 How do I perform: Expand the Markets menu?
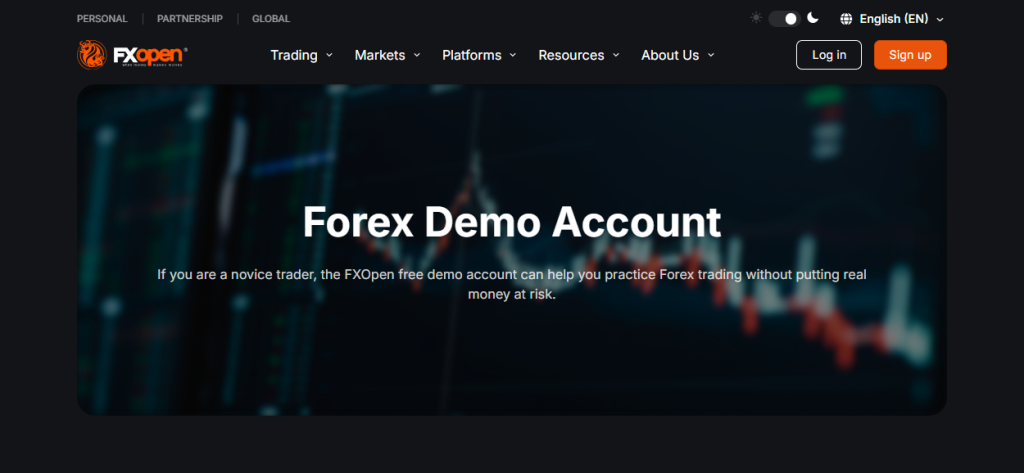click(x=387, y=56)
